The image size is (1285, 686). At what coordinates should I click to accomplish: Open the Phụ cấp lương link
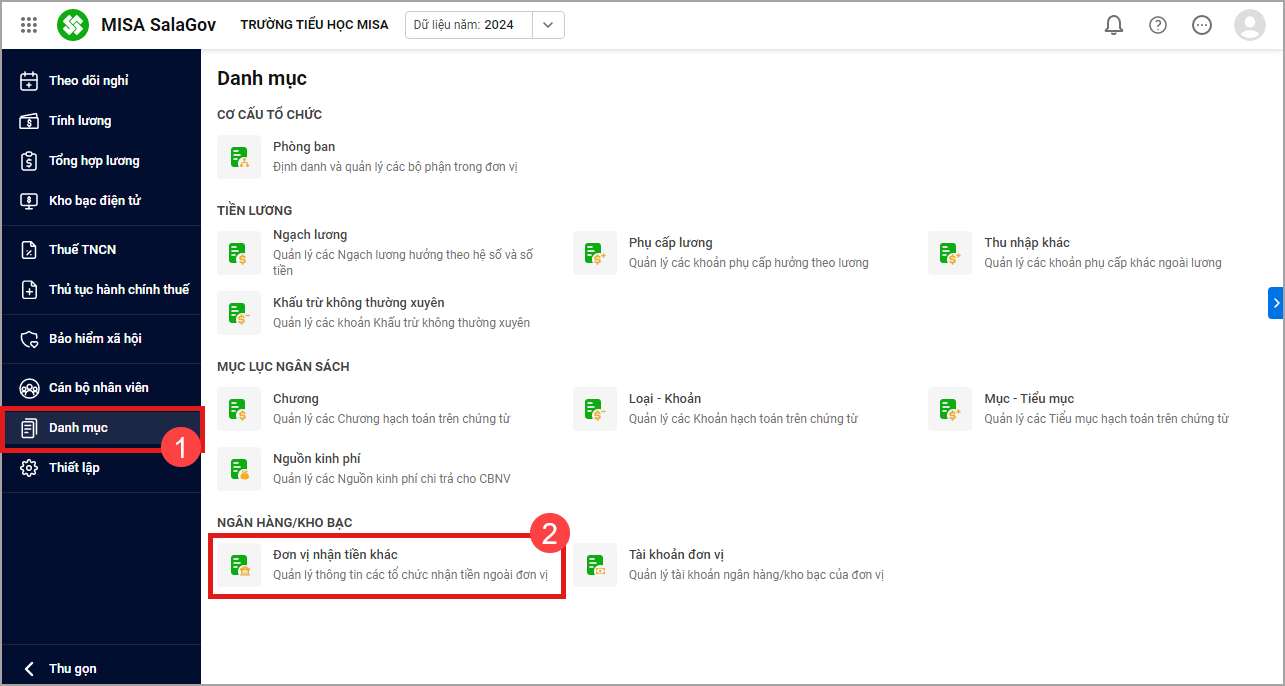tap(671, 243)
